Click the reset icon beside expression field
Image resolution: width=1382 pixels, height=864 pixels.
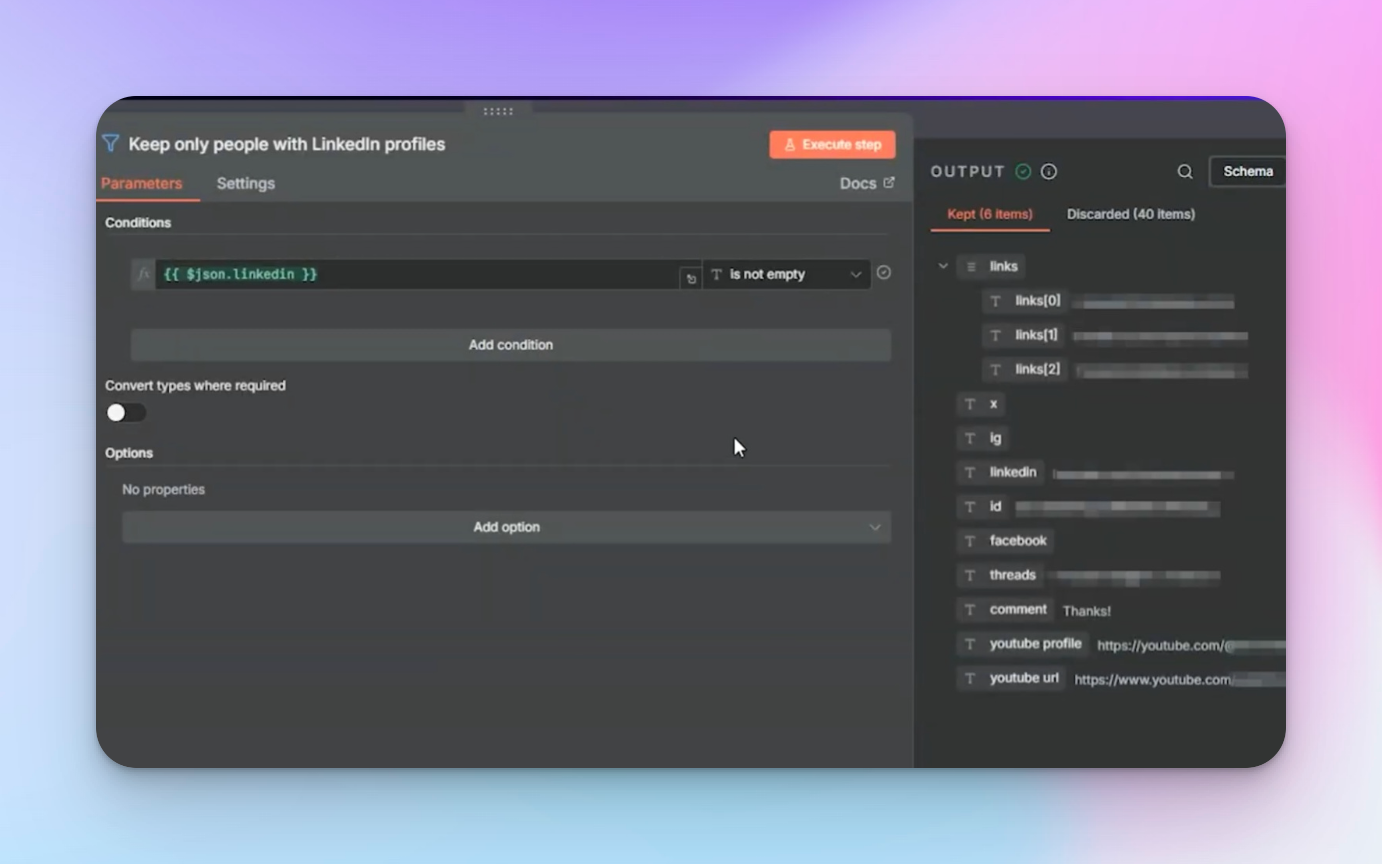click(x=690, y=278)
